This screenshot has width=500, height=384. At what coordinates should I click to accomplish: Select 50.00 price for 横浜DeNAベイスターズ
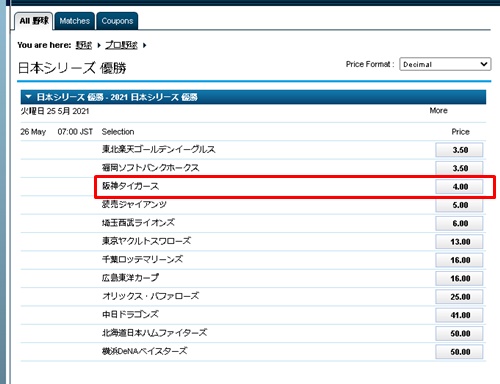point(459,351)
